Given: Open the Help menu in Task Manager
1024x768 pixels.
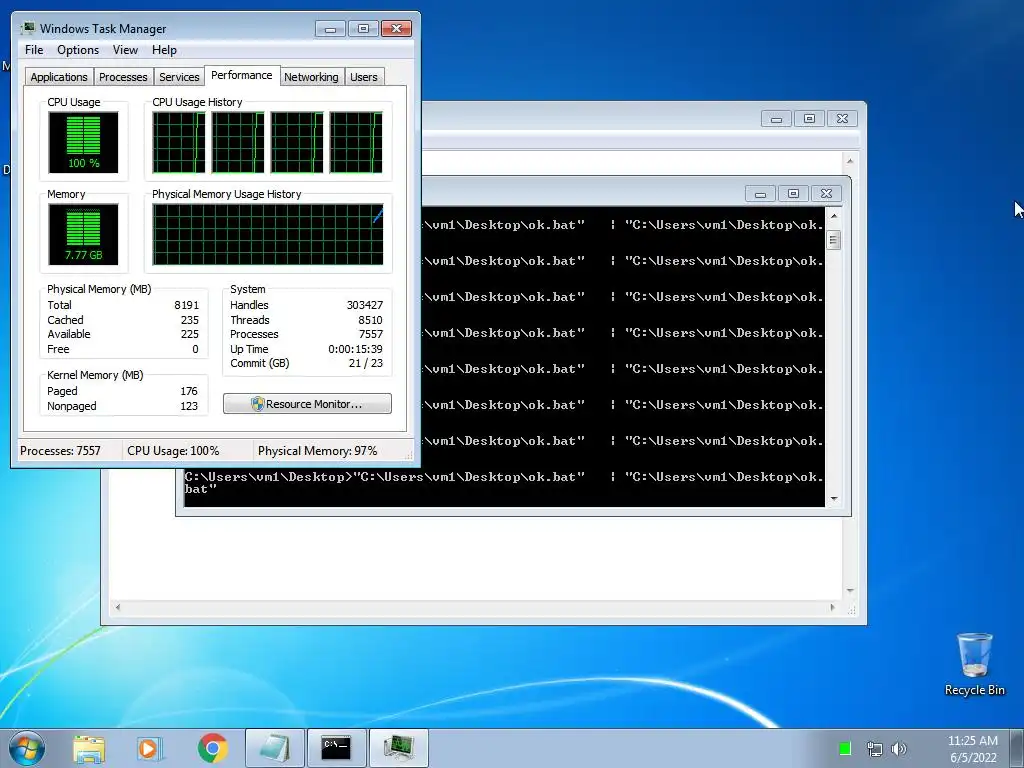Looking at the screenshot, I should tap(164, 50).
